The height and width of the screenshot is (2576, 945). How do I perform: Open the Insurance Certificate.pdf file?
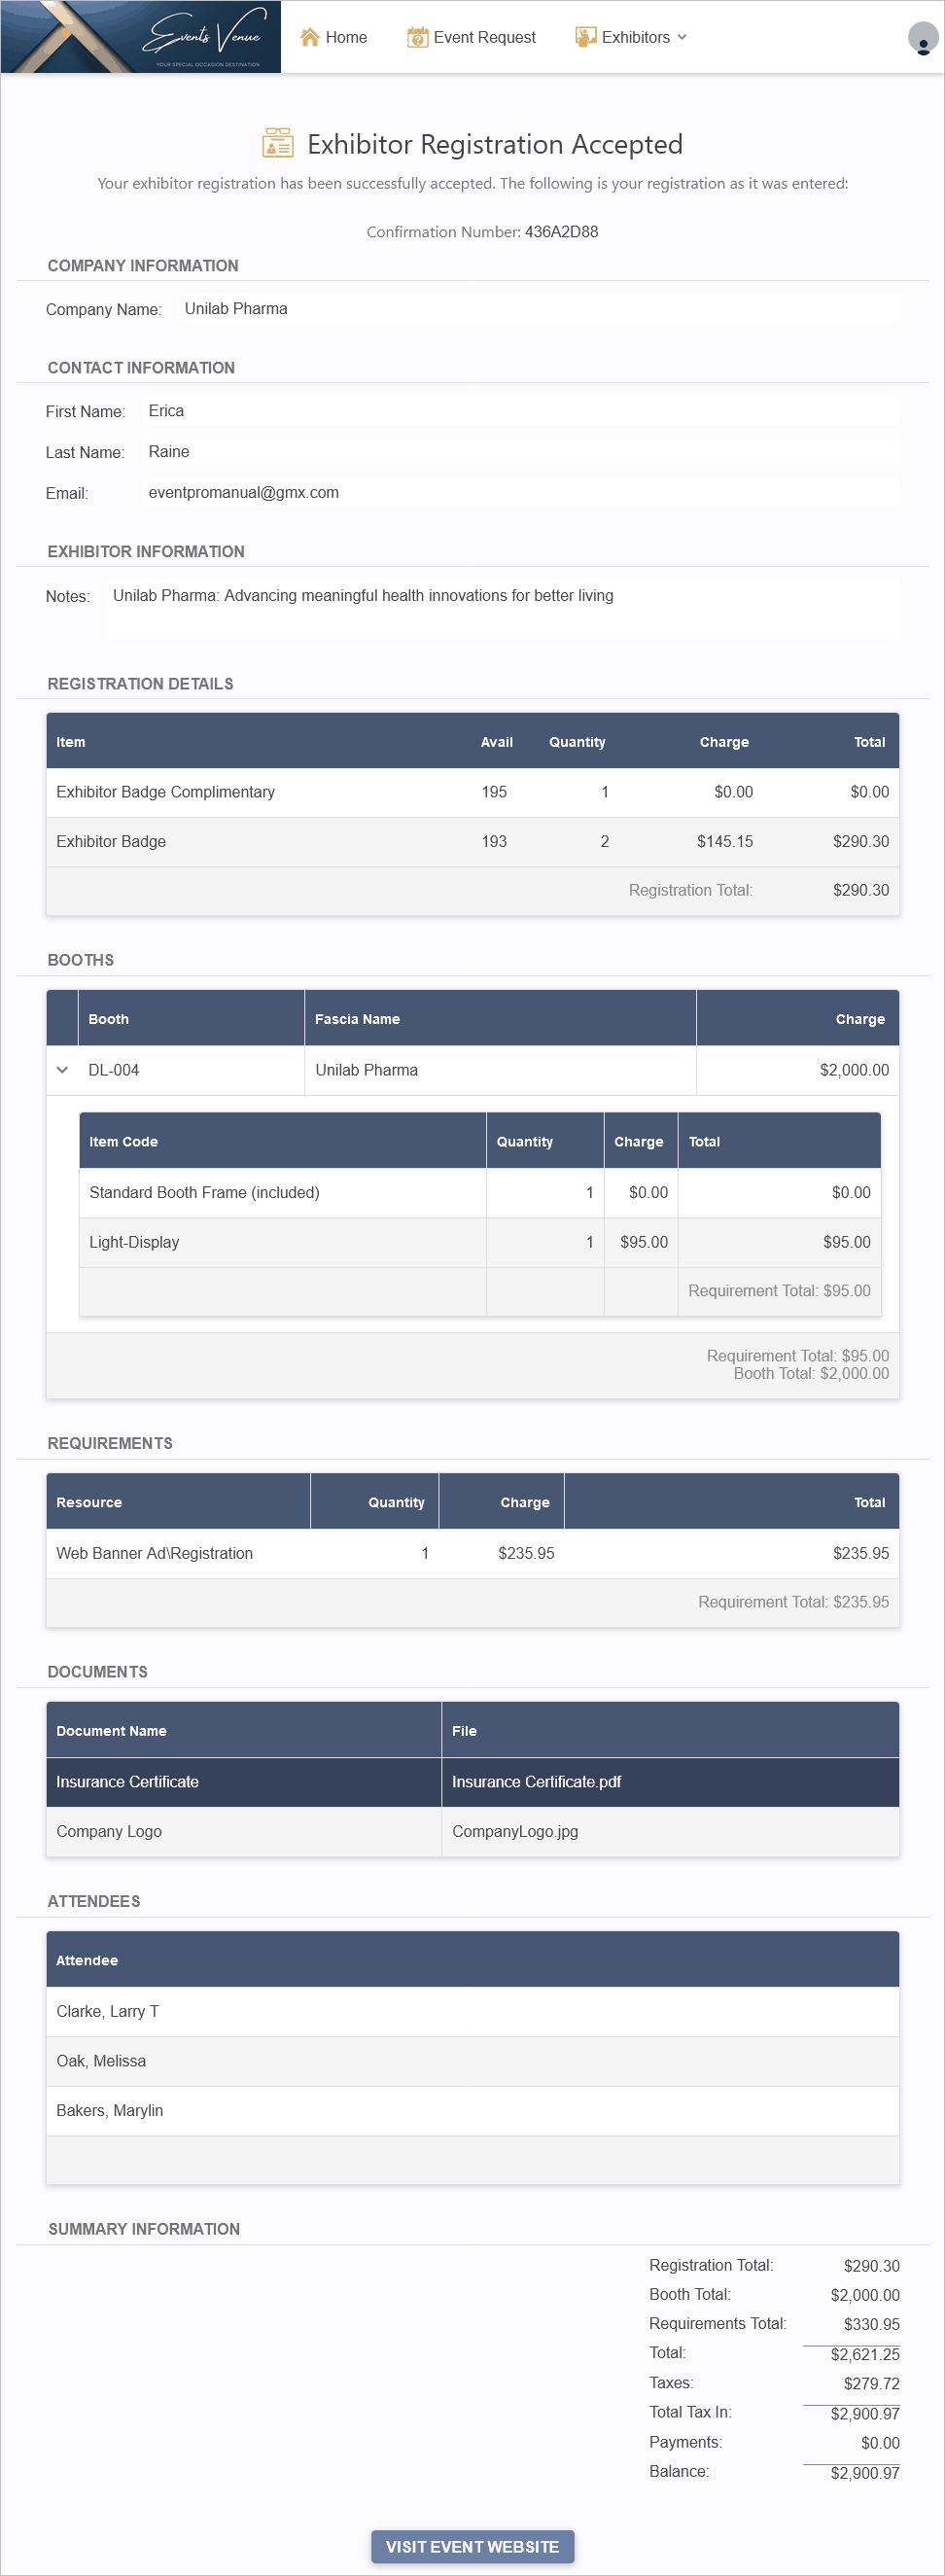click(x=536, y=1782)
